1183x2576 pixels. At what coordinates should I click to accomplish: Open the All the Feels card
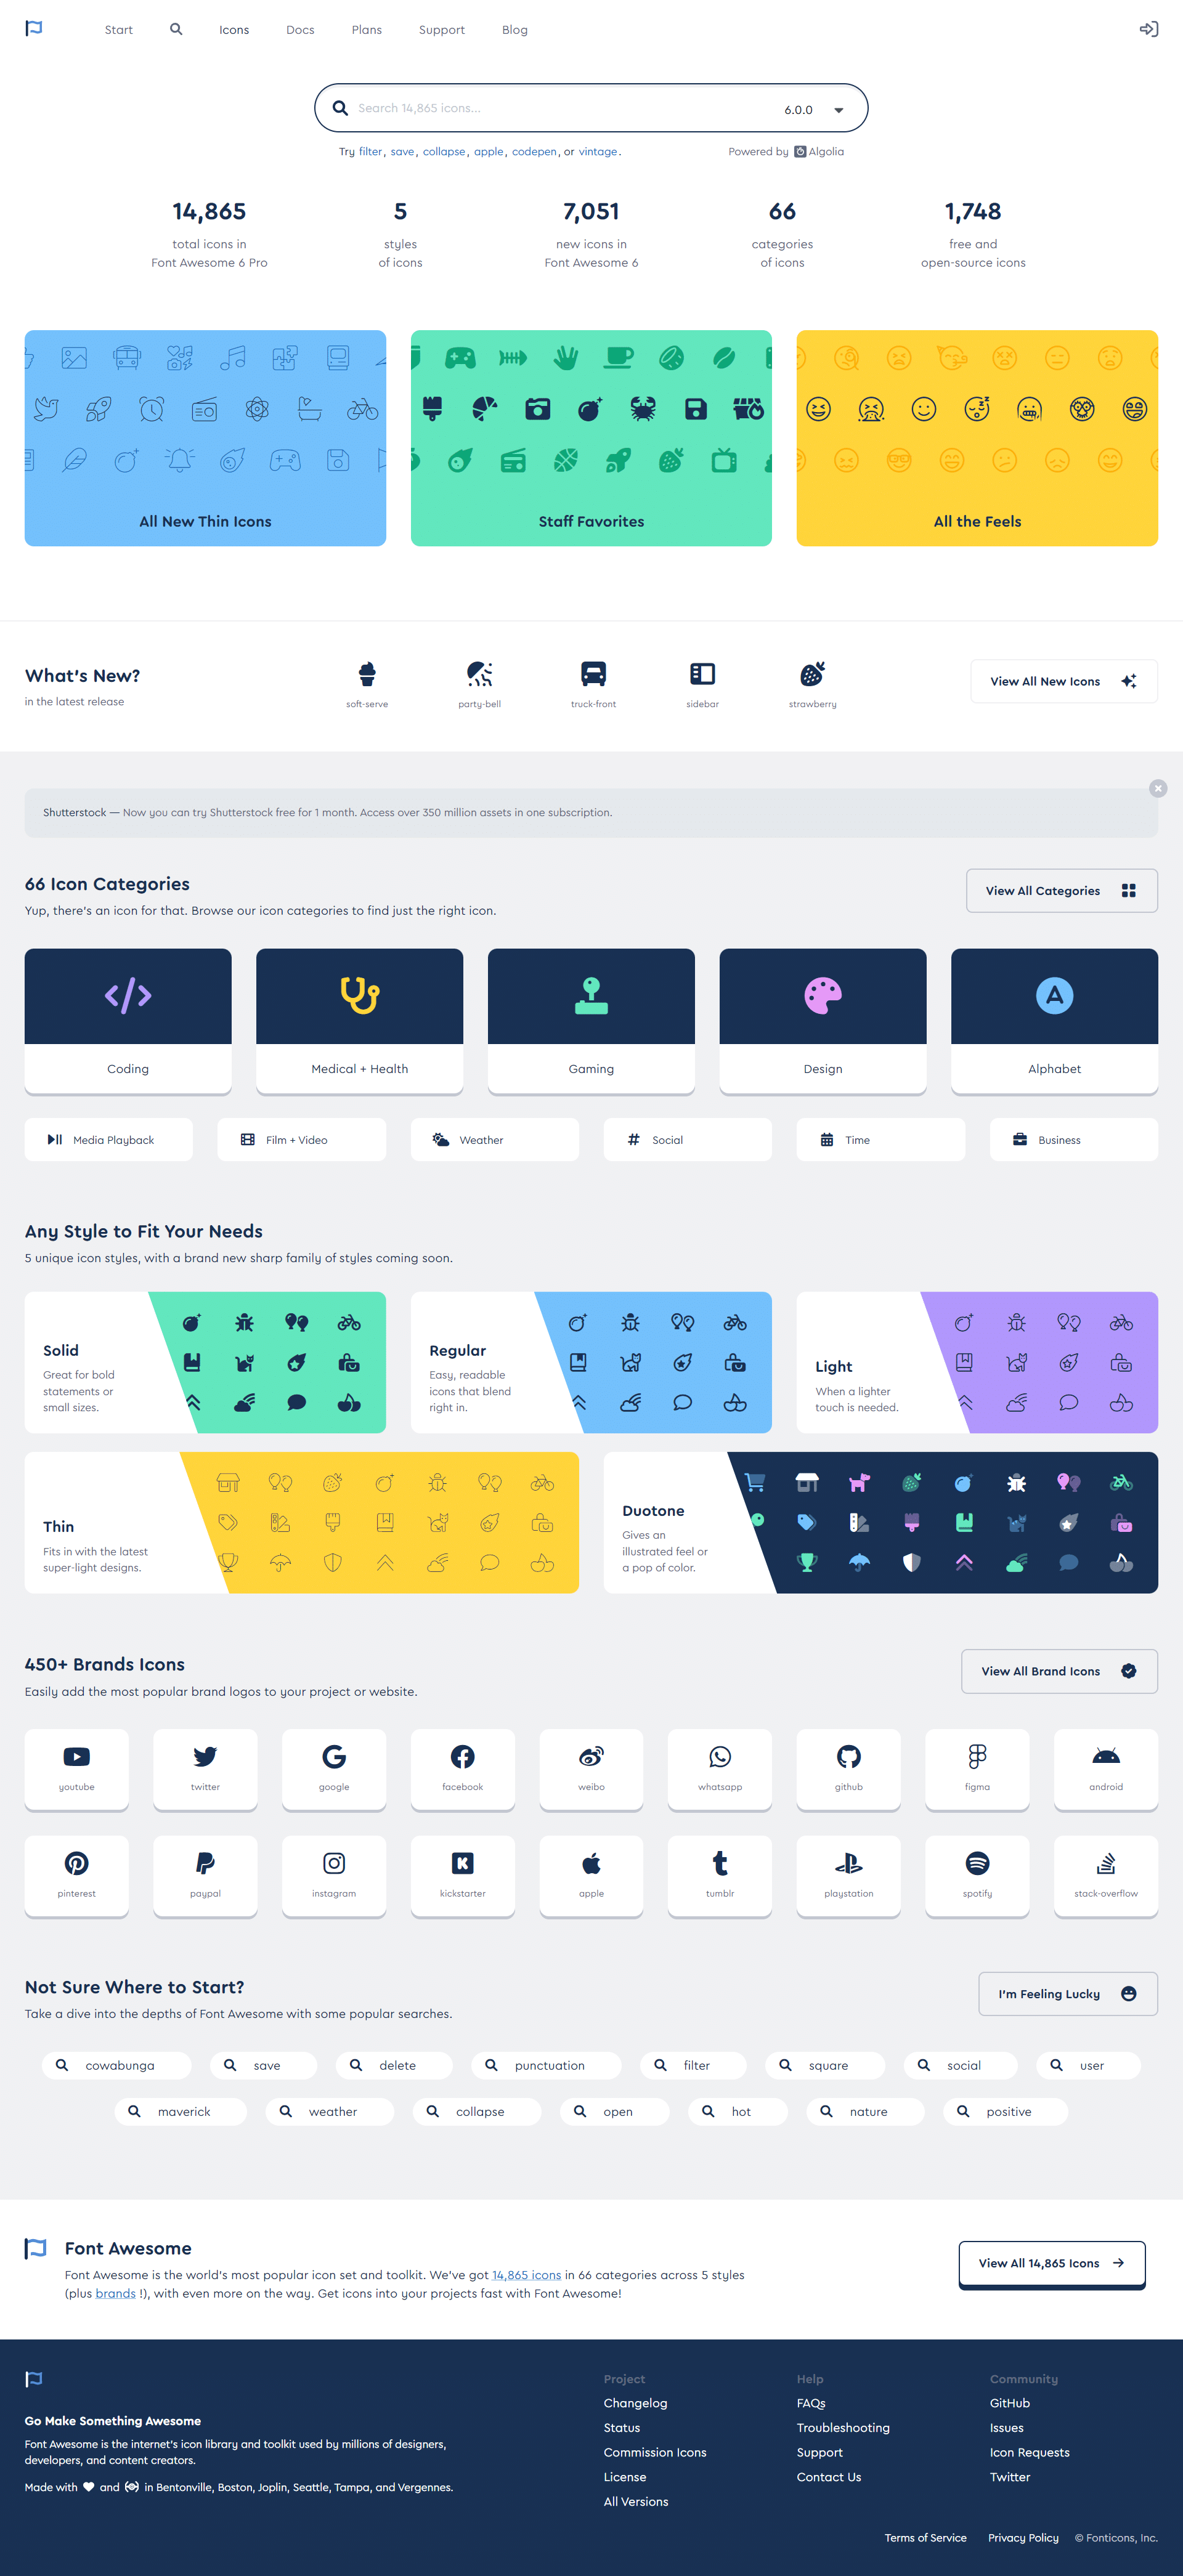pyautogui.click(x=977, y=438)
